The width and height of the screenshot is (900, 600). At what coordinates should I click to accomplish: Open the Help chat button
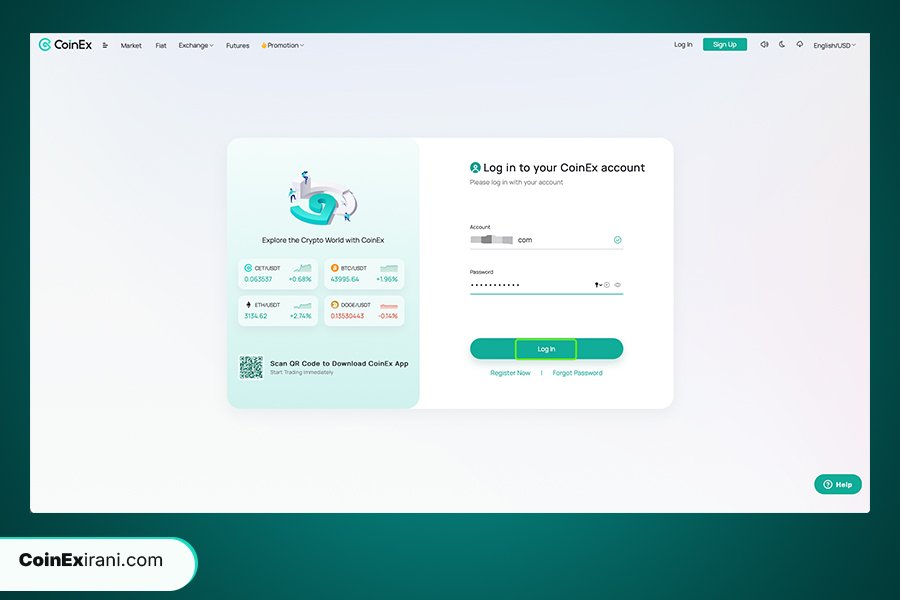click(x=837, y=484)
